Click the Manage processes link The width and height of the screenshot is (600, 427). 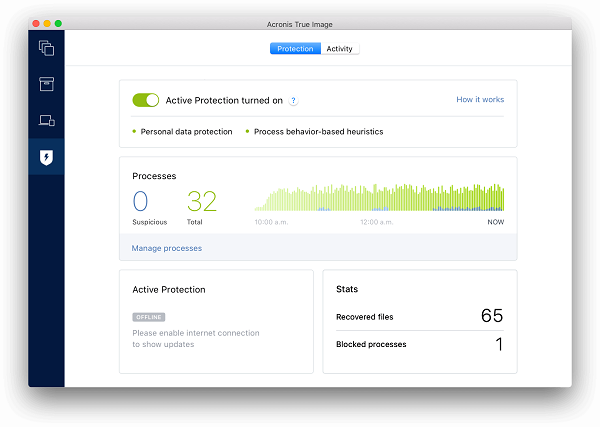tap(167, 248)
